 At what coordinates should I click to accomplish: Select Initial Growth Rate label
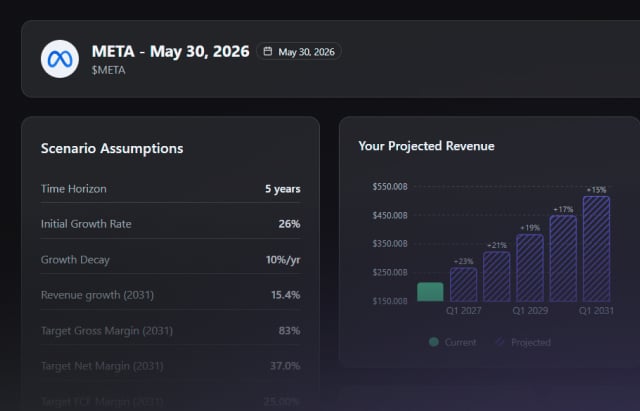coord(86,224)
